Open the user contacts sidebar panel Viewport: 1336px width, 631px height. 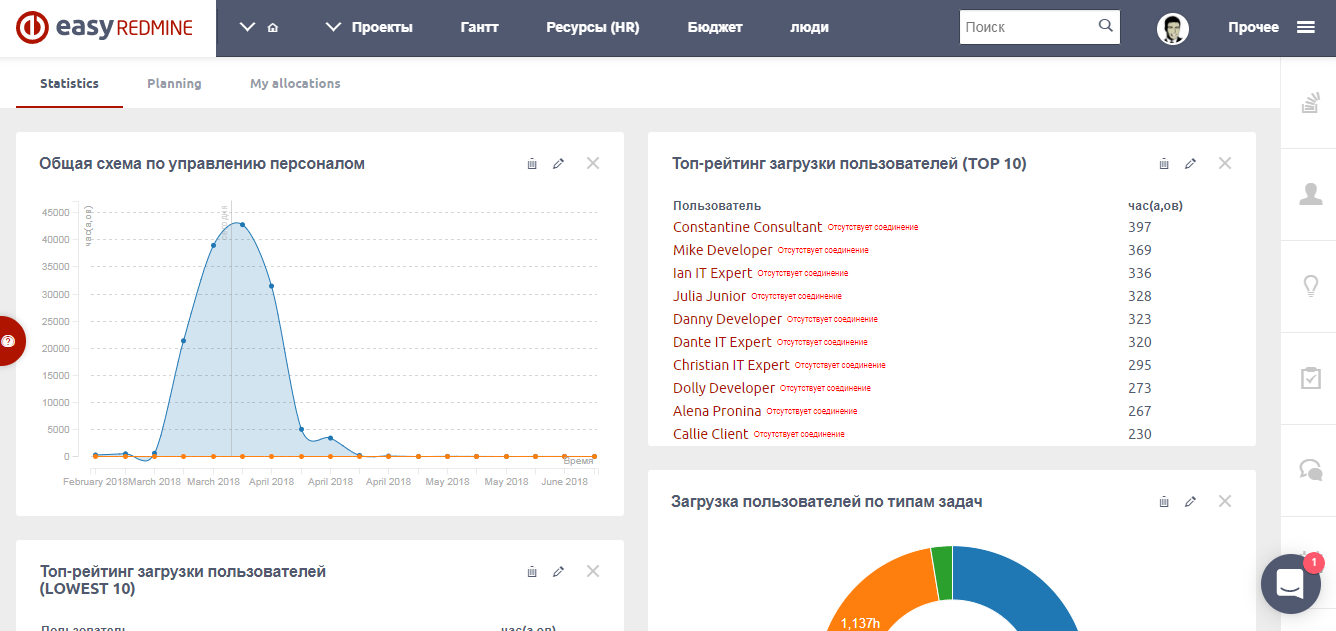point(1310,196)
